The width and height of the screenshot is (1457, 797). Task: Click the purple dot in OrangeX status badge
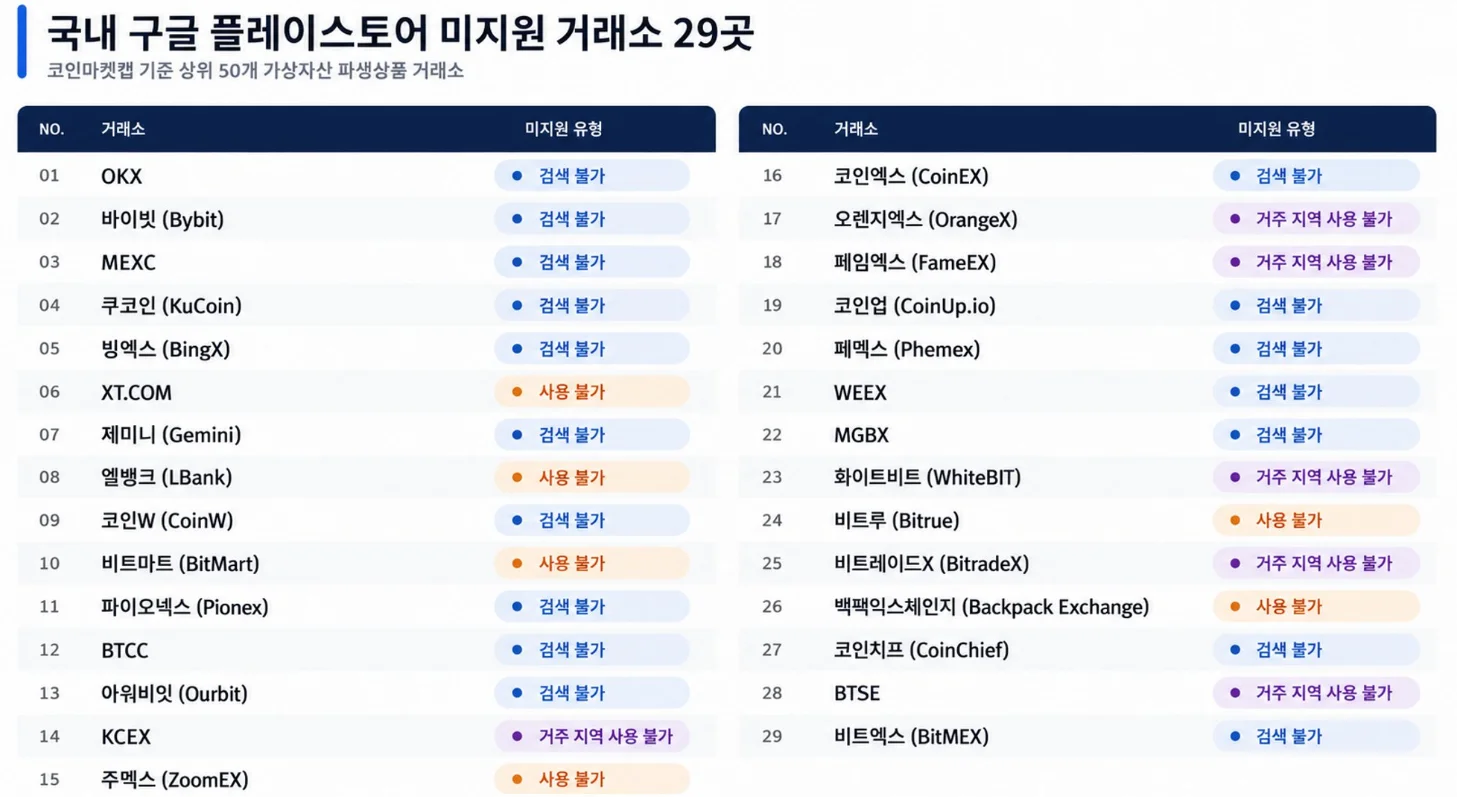(x=1235, y=219)
